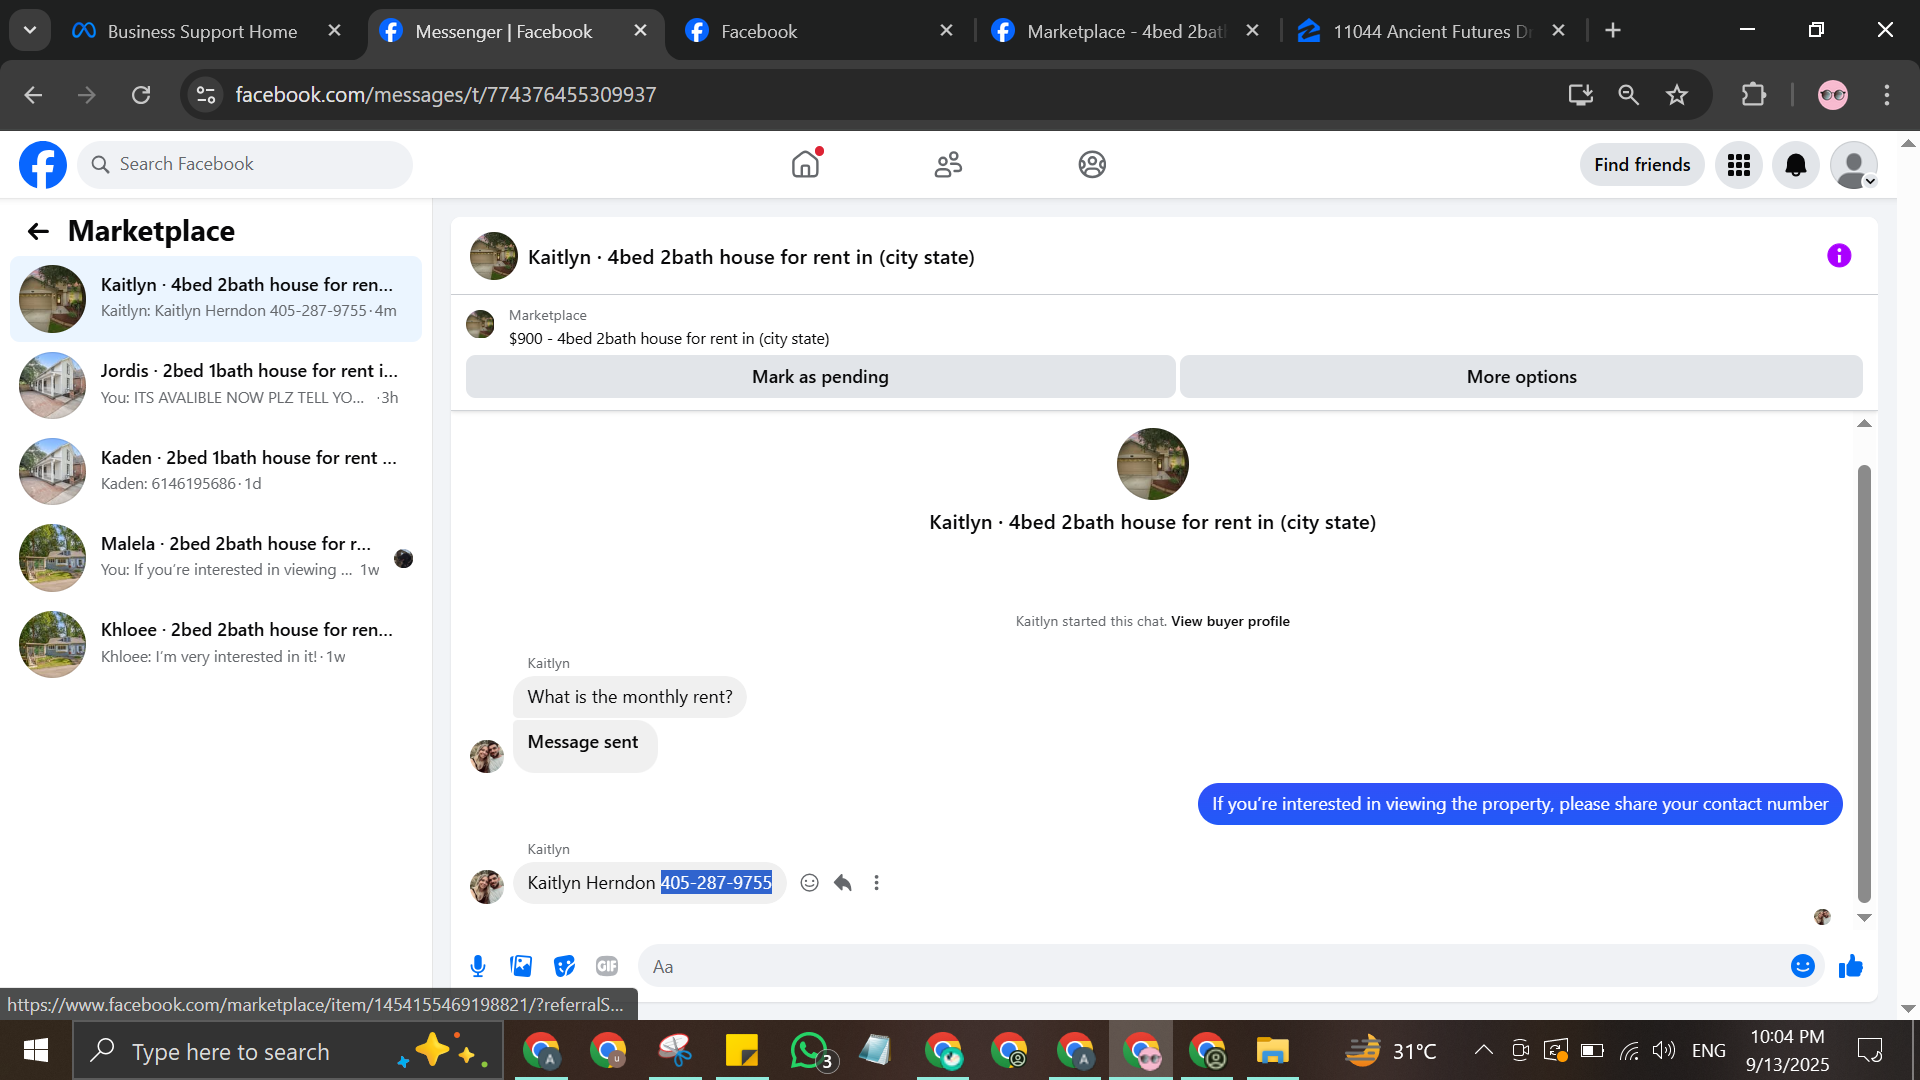
Task: Click the More options button
Action: pyautogui.click(x=1521, y=377)
